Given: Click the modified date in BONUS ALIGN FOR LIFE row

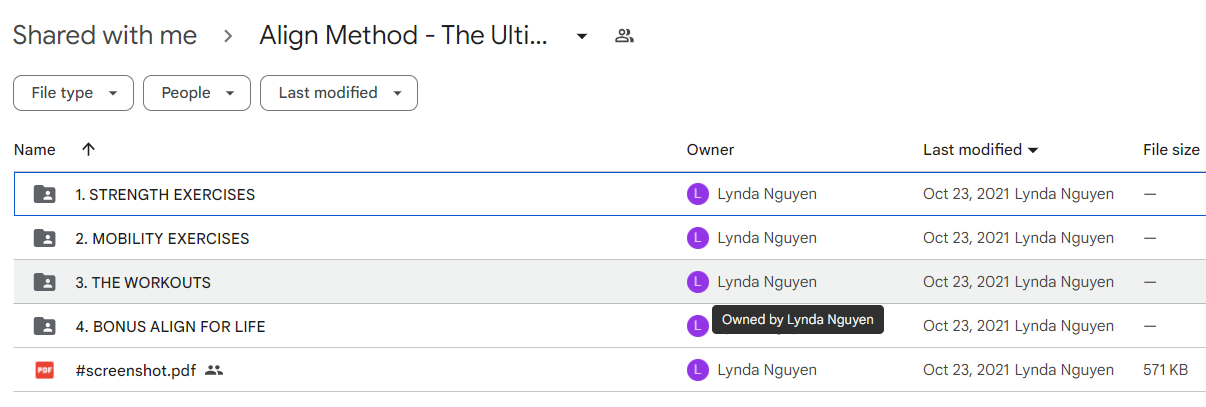Looking at the screenshot, I should pyautogui.click(x=1018, y=326).
